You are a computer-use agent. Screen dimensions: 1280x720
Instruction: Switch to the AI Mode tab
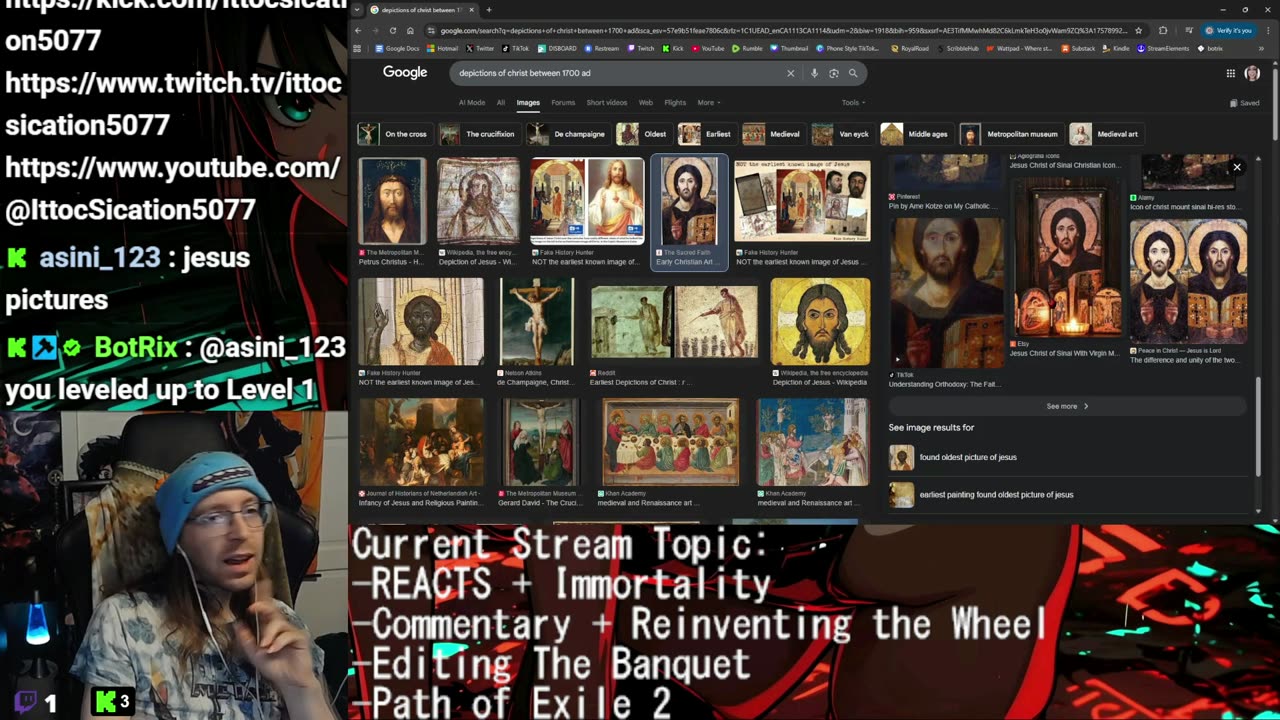472,102
